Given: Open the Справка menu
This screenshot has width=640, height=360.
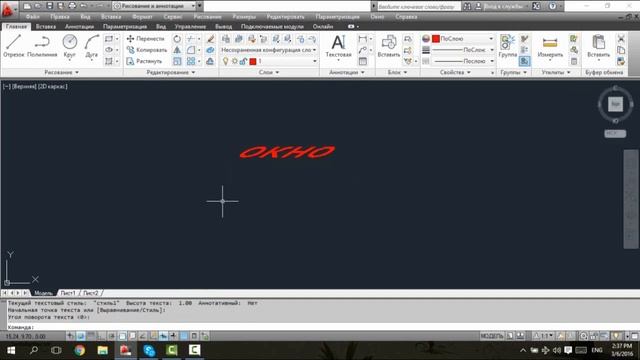Looking at the screenshot, I should coord(406,17).
